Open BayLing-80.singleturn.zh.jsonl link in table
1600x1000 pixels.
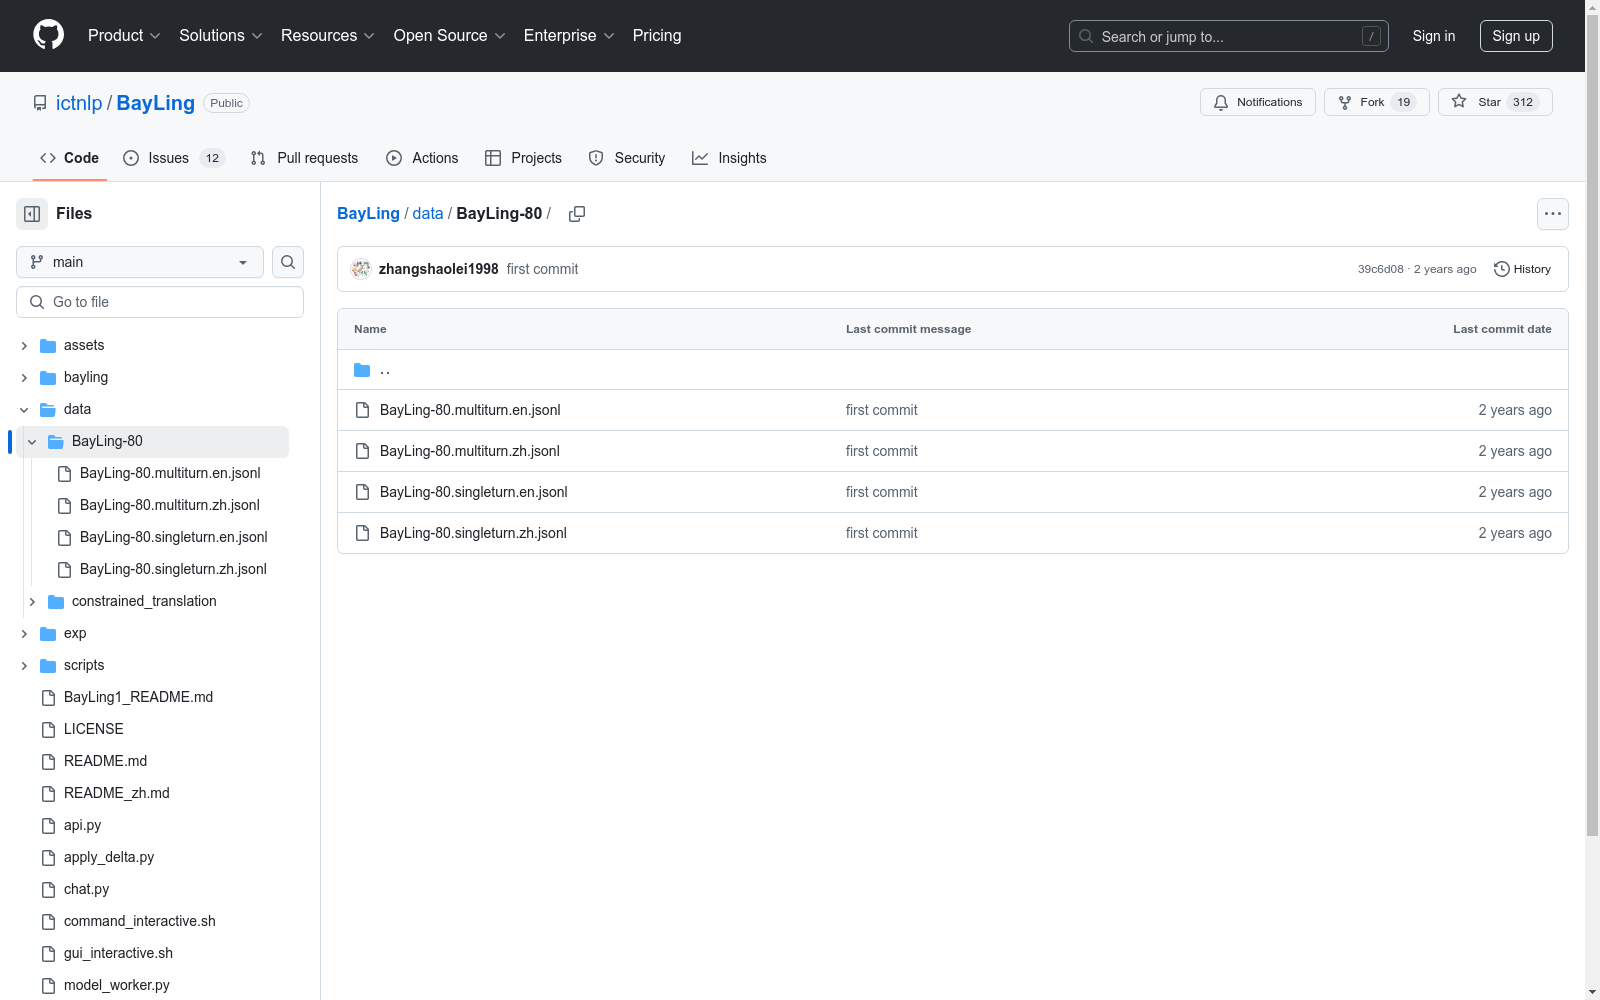tap(473, 533)
